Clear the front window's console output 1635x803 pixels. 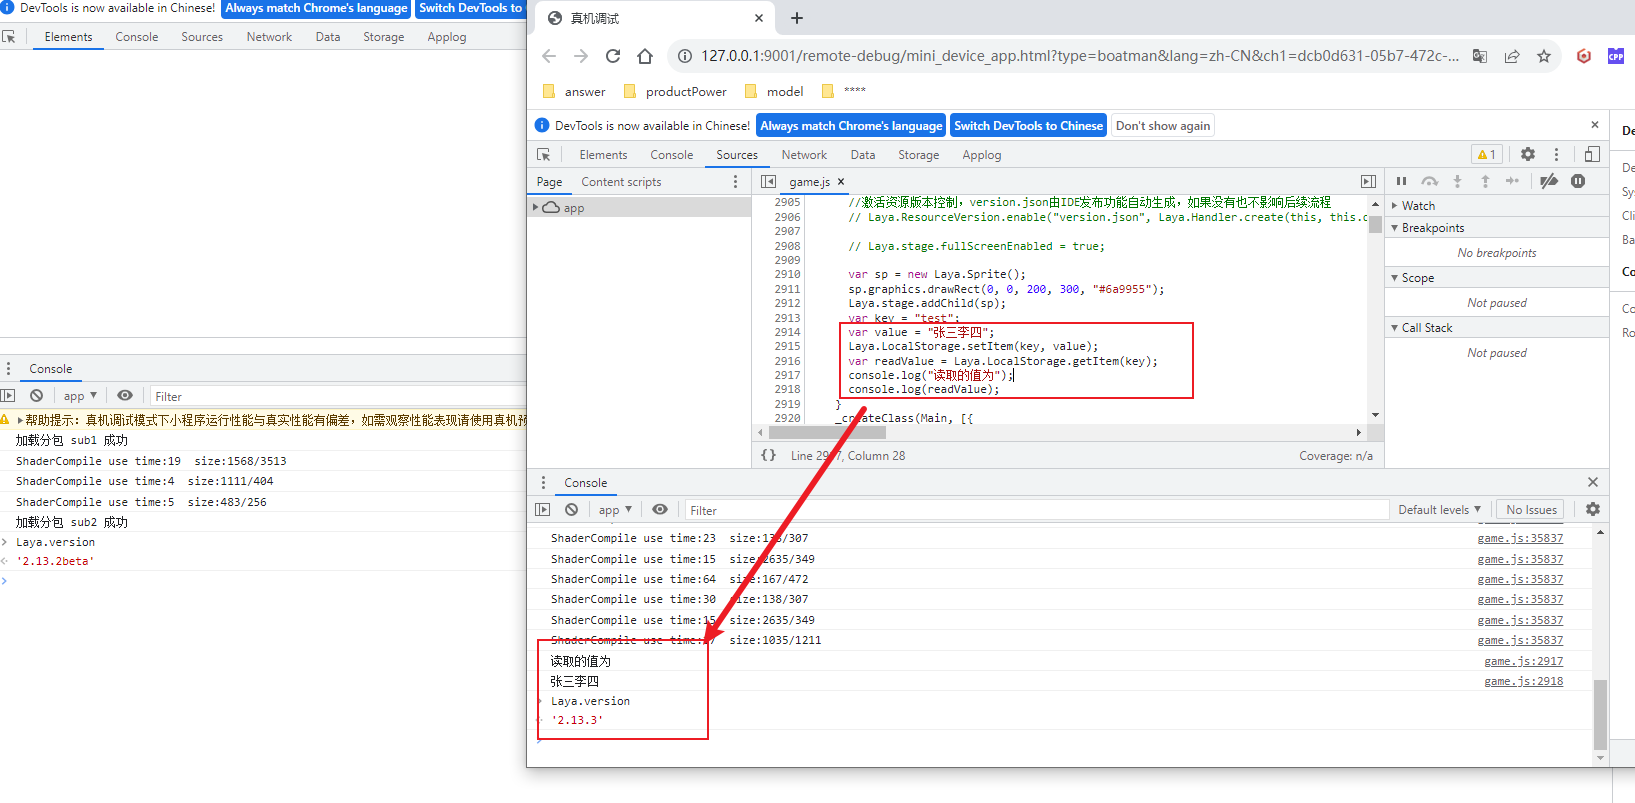[x=571, y=510]
